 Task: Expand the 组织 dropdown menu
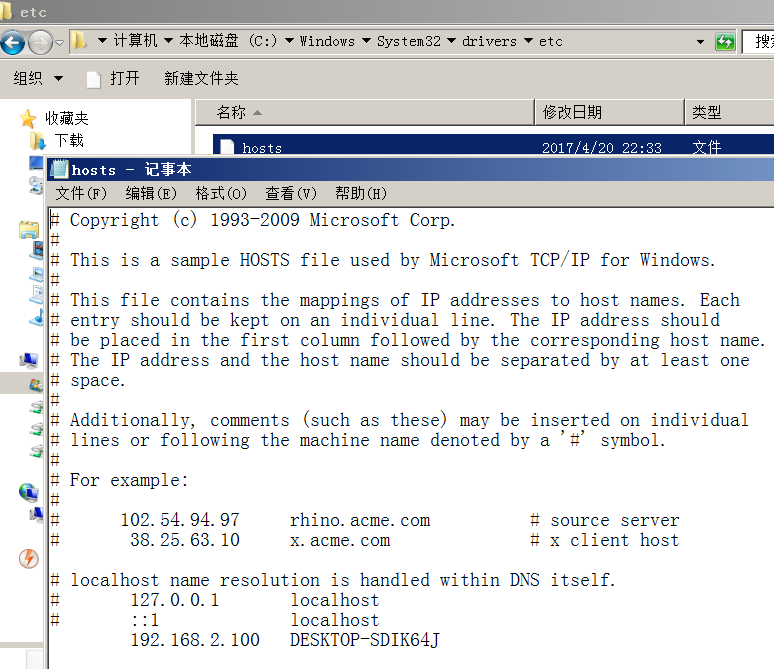38,78
